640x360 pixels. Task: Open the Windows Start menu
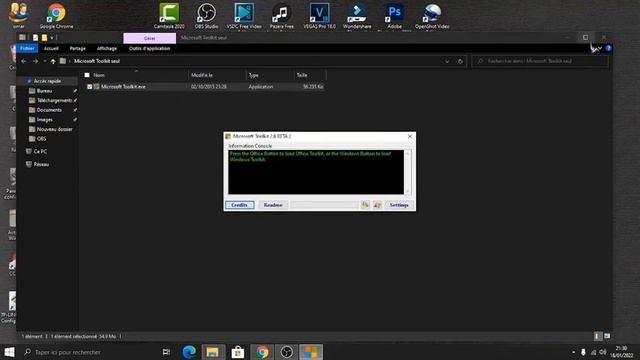[9, 352]
